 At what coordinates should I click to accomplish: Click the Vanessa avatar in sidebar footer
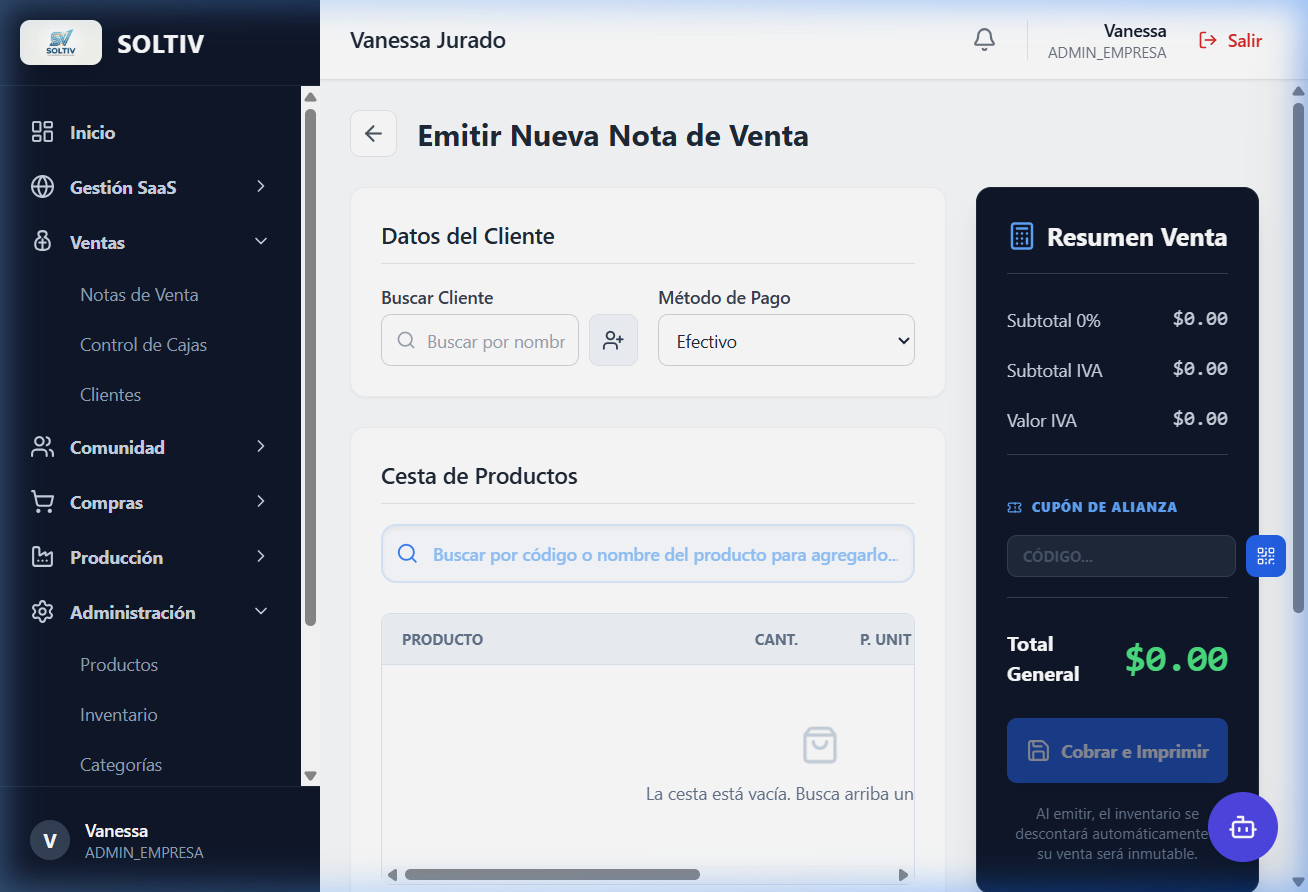coord(50,840)
